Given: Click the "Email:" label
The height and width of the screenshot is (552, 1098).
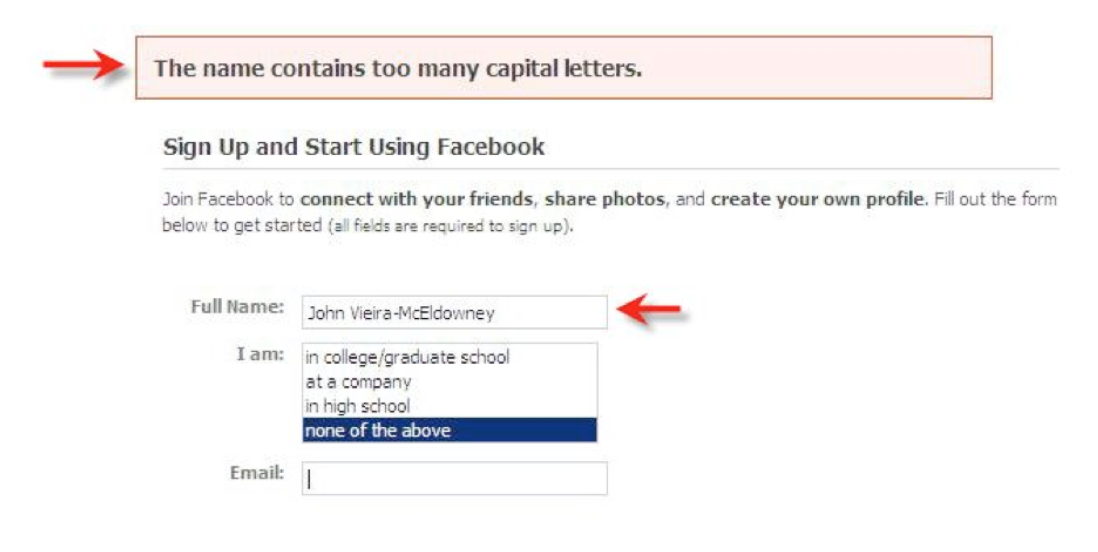Looking at the screenshot, I should 259,471.
